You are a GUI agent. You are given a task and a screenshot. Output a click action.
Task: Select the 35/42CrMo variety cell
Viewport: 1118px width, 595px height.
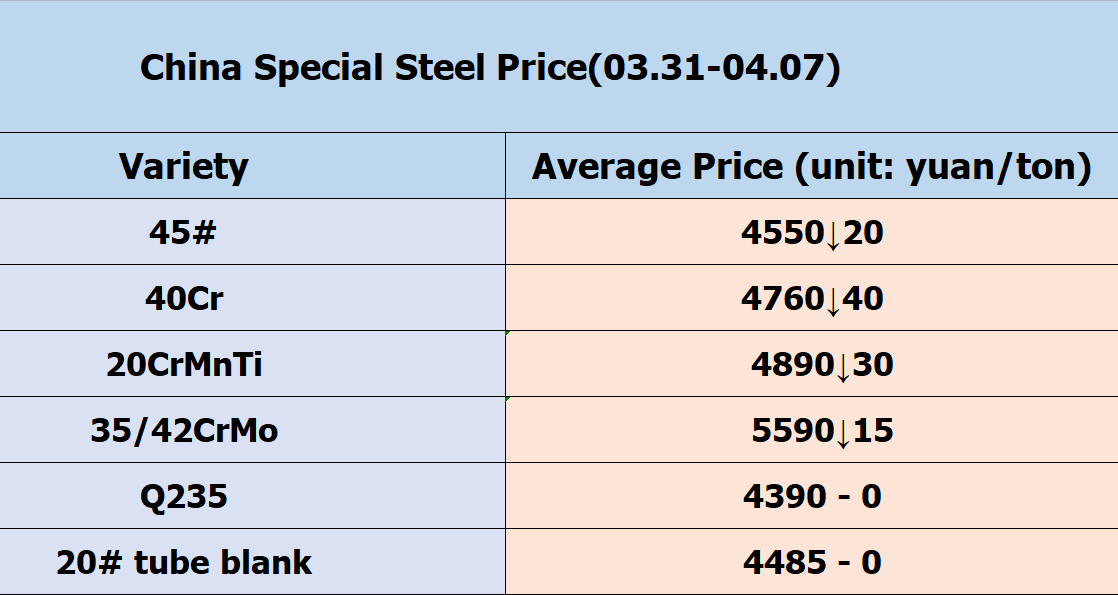pyautogui.click(x=184, y=430)
